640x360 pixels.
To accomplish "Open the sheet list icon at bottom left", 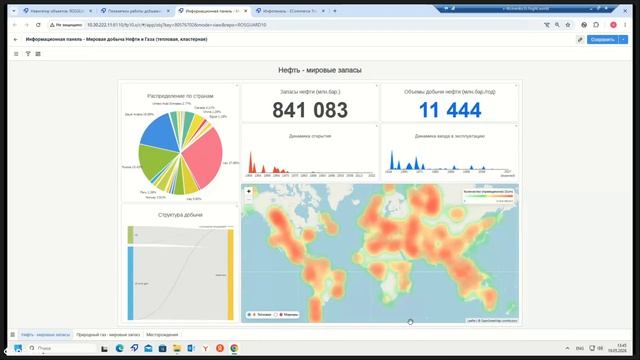I will pos(13,335).
